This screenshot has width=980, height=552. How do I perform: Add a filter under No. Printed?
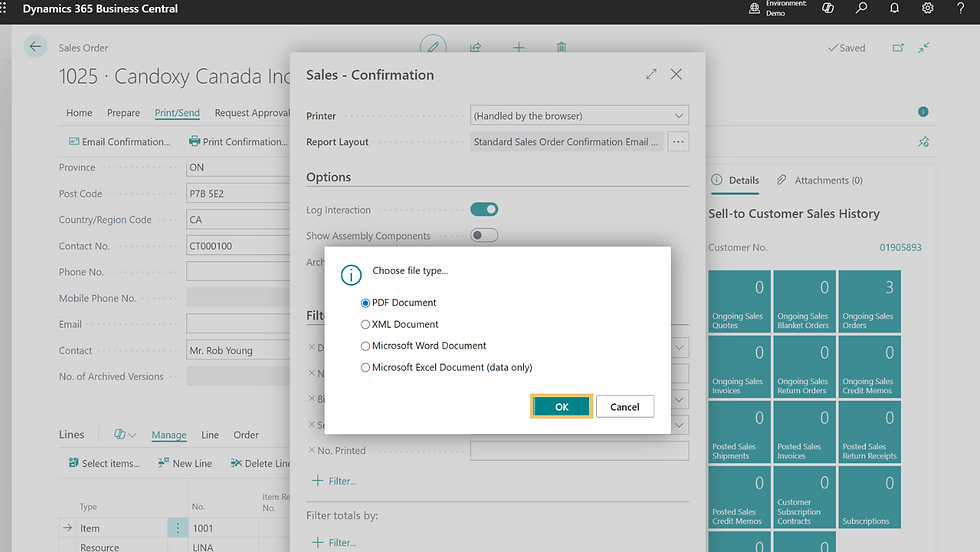pyautogui.click(x=334, y=481)
